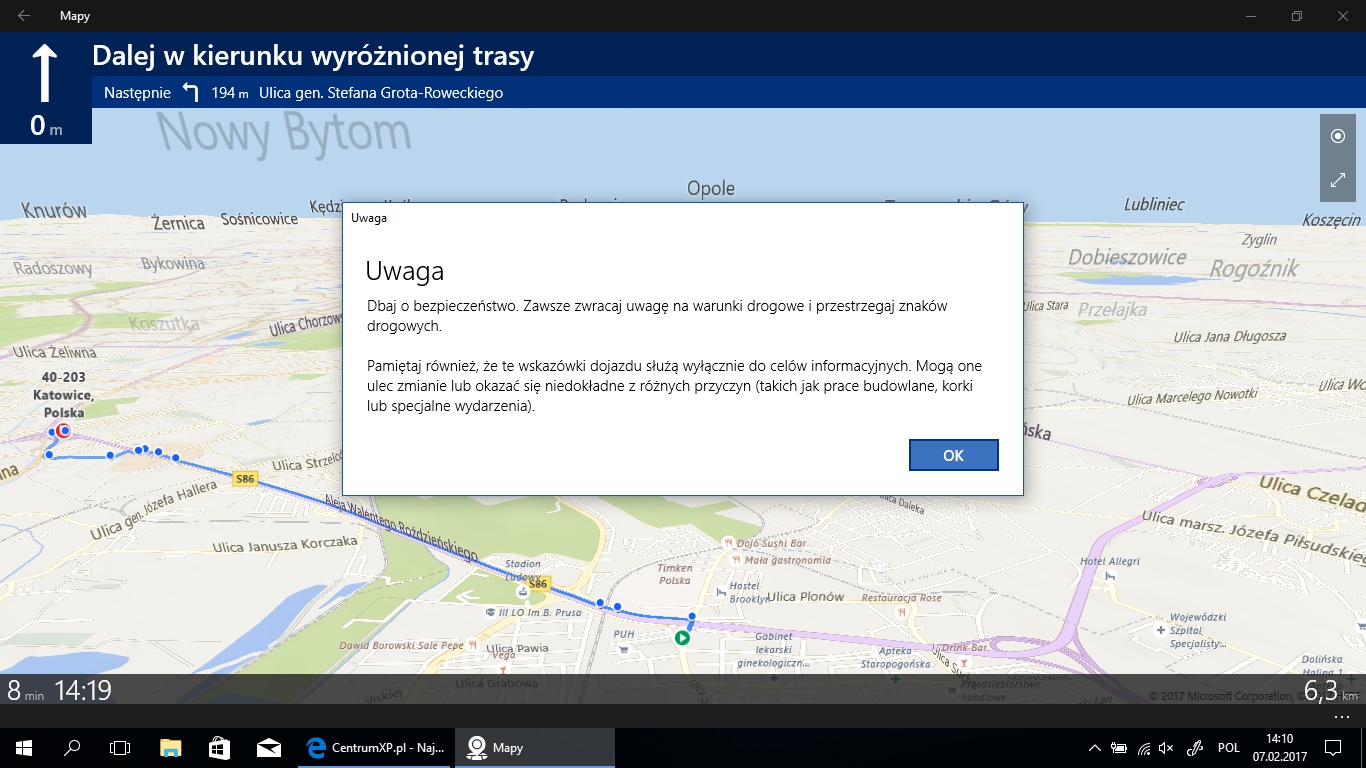Open the battery status tray icon
Image resolution: width=1366 pixels, height=768 pixels.
click(1119, 748)
